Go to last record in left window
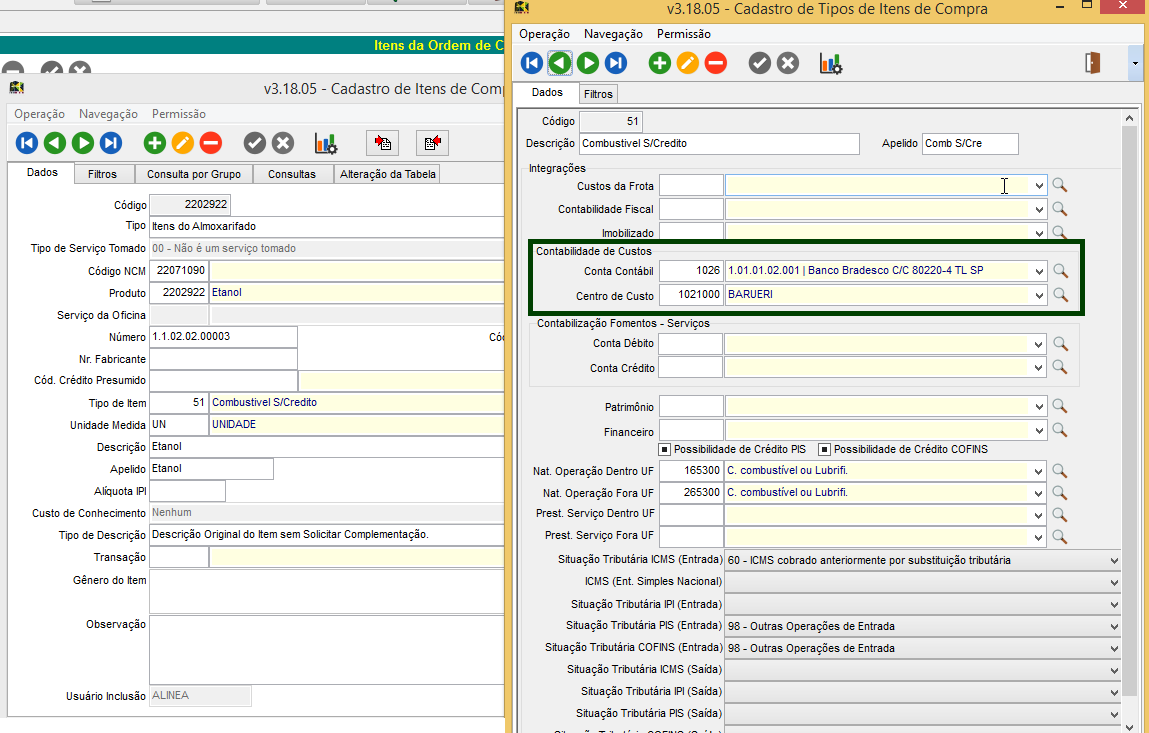Image resolution: width=1149 pixels, height=733 pixels. [x=111, y=143]
